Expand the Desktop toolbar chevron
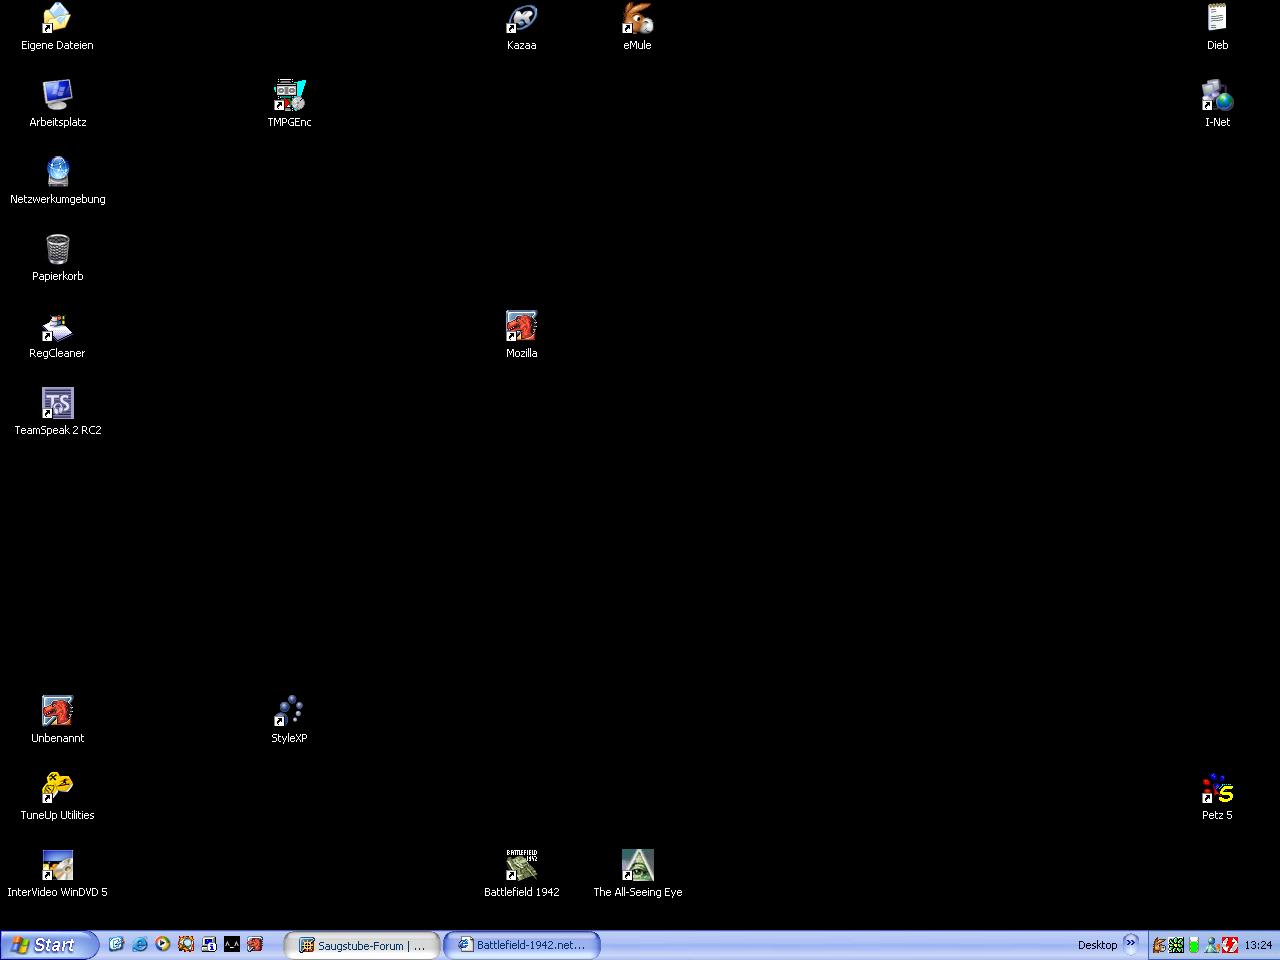Image resolution: width=1280 pixels, height=960 pixels. click(x=1131, y=943)
